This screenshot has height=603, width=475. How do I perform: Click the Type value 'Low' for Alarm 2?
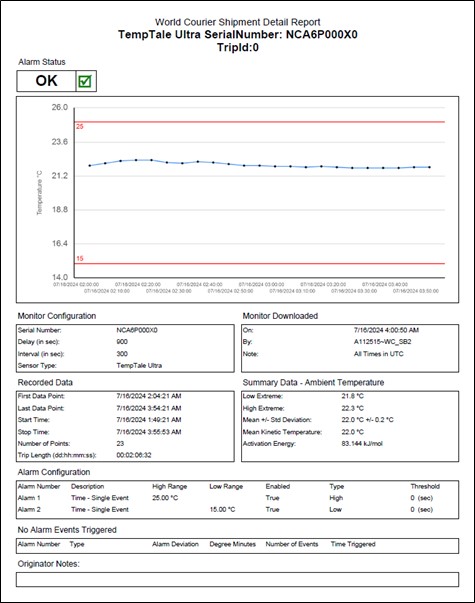pos(335,510)
